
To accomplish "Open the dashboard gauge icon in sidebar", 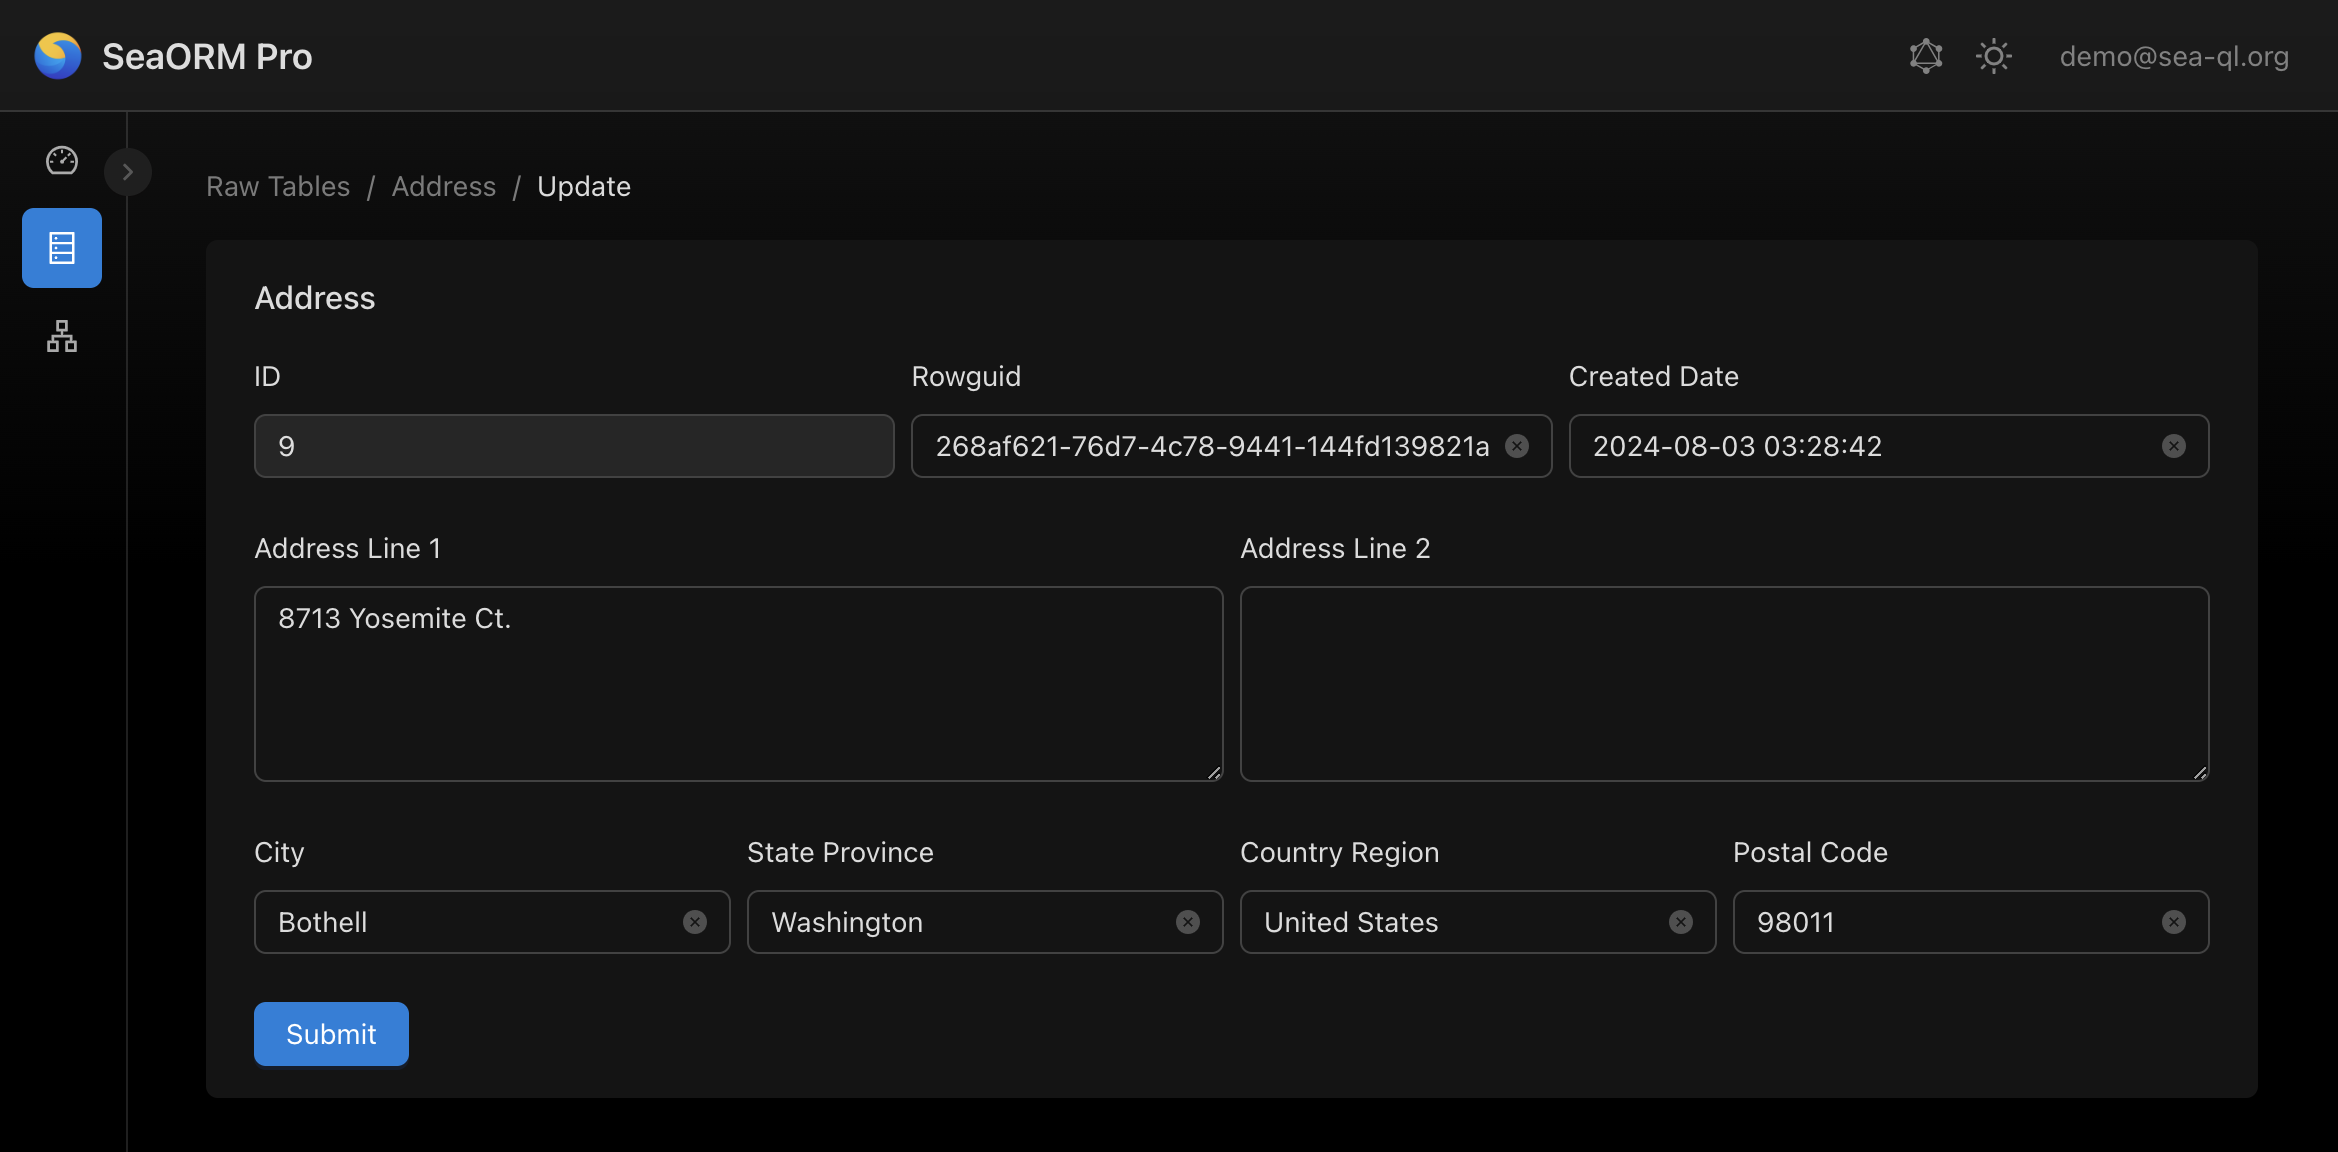I will coord(62,160).
